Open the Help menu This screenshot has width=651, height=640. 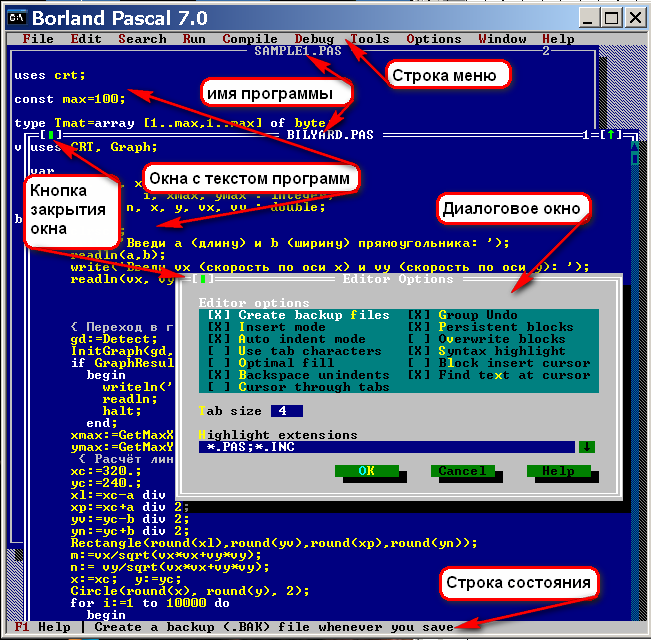[558, 39]
